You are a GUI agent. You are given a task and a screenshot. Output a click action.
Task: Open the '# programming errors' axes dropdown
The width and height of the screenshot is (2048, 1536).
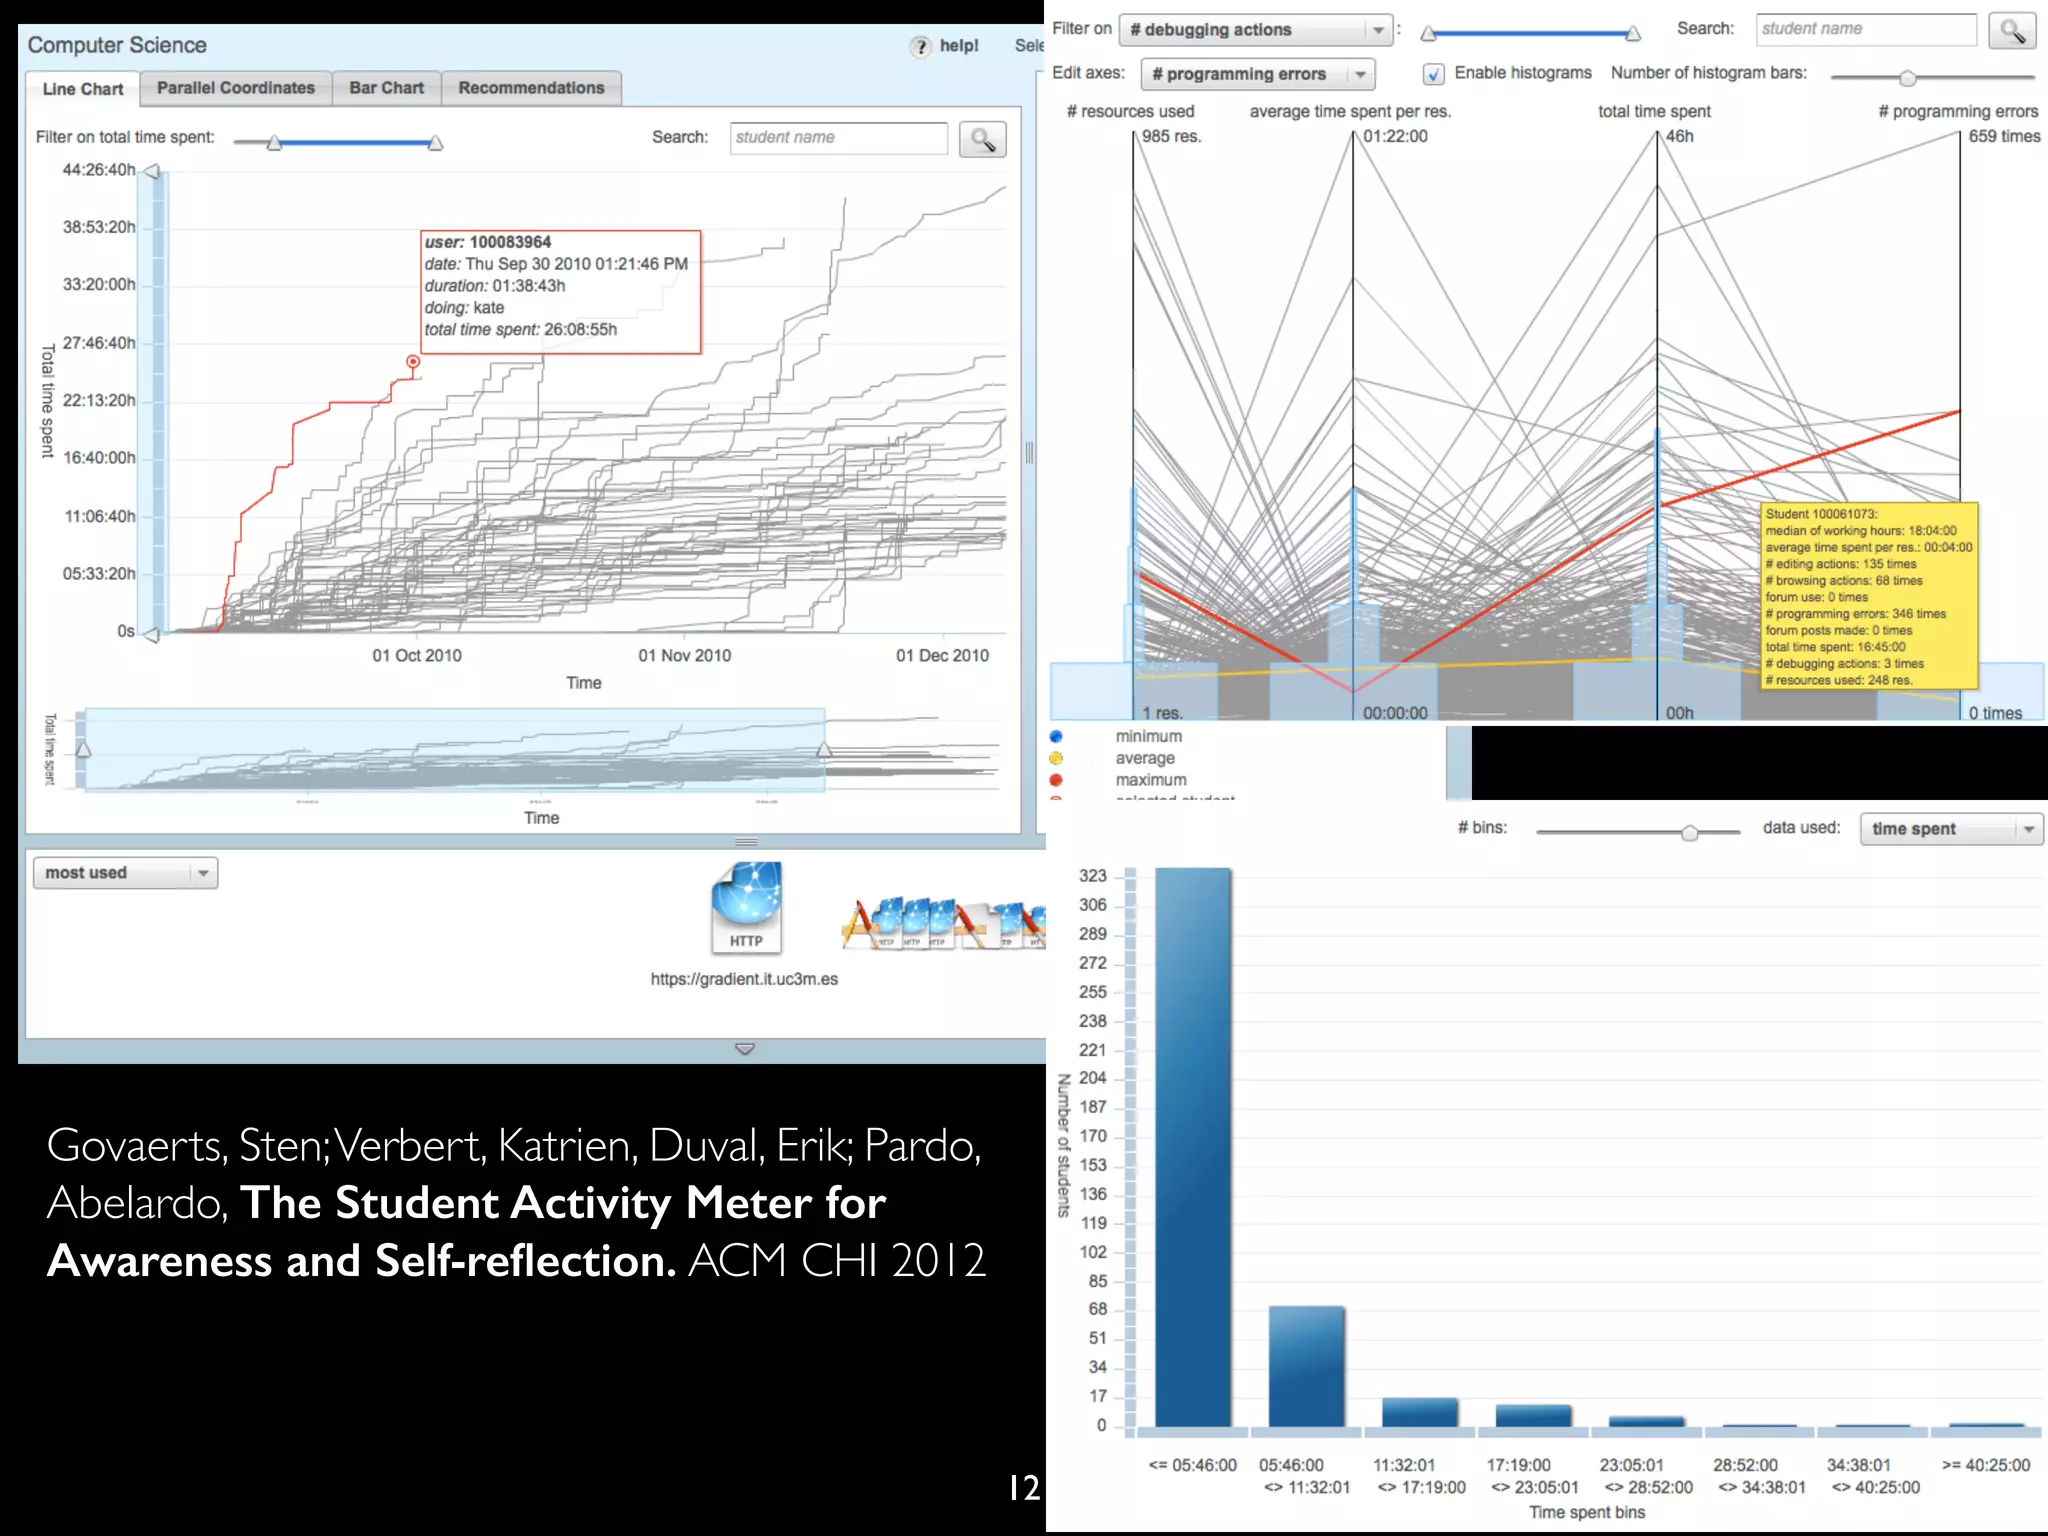pyautogui.click(x=1257, y=74)
